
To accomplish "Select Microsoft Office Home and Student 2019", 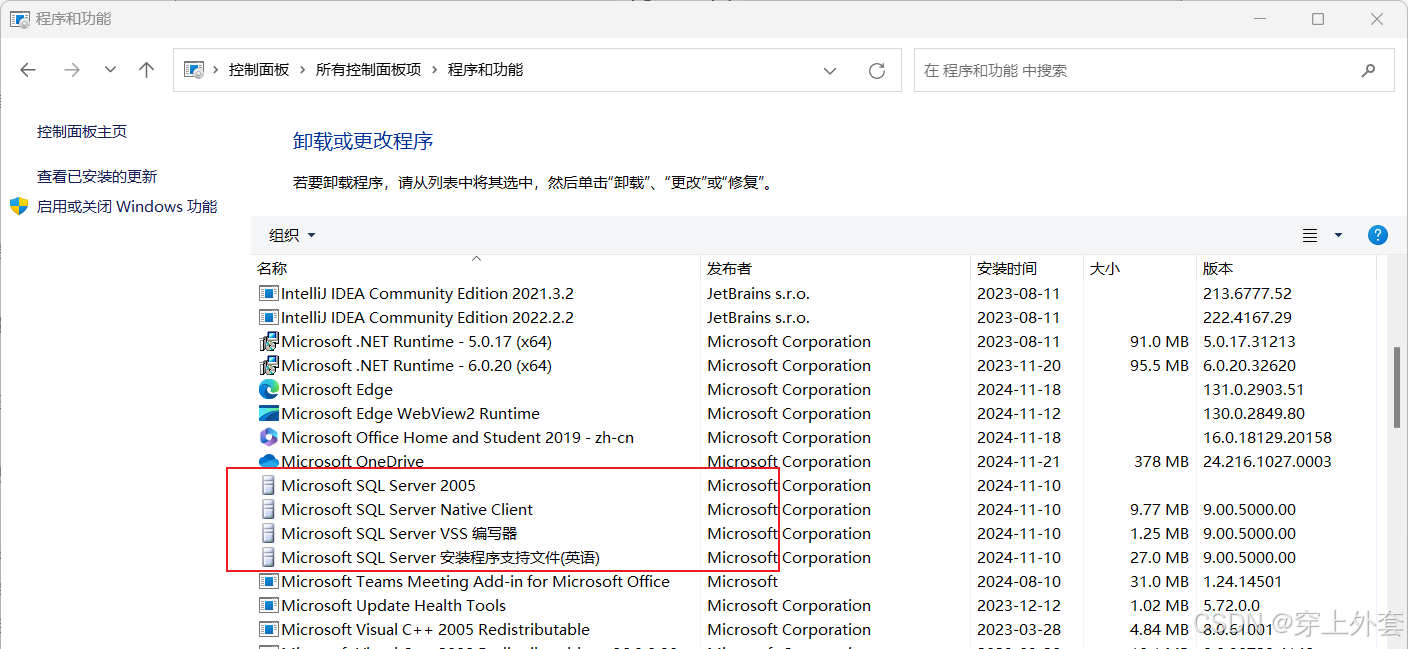I will coord(457,438).
